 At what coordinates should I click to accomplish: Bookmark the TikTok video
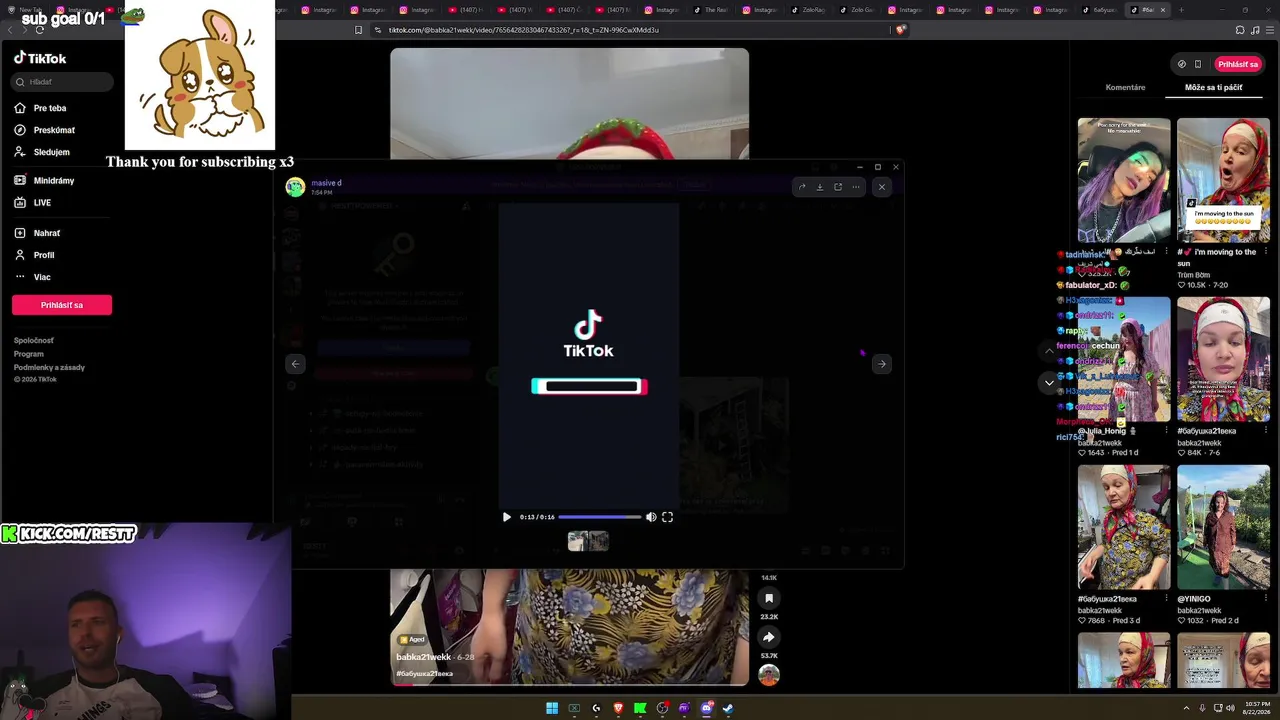point(768,598)
